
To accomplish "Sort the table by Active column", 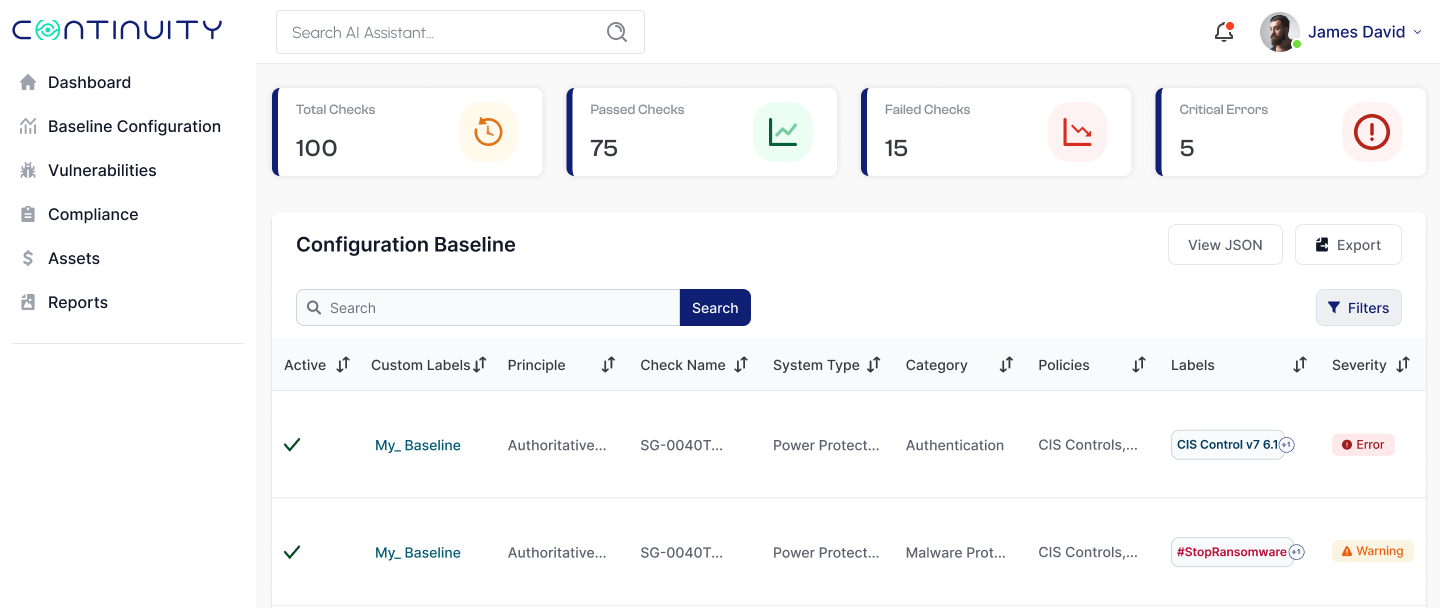I will 343,365.
